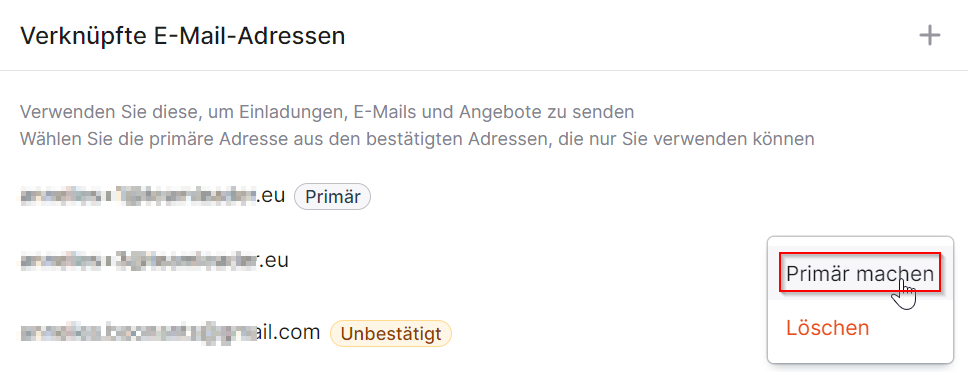The width and height of the screenshot is (968, 372).
Task: Click the blurred part of the gmail address
Action: click(139, 333)
